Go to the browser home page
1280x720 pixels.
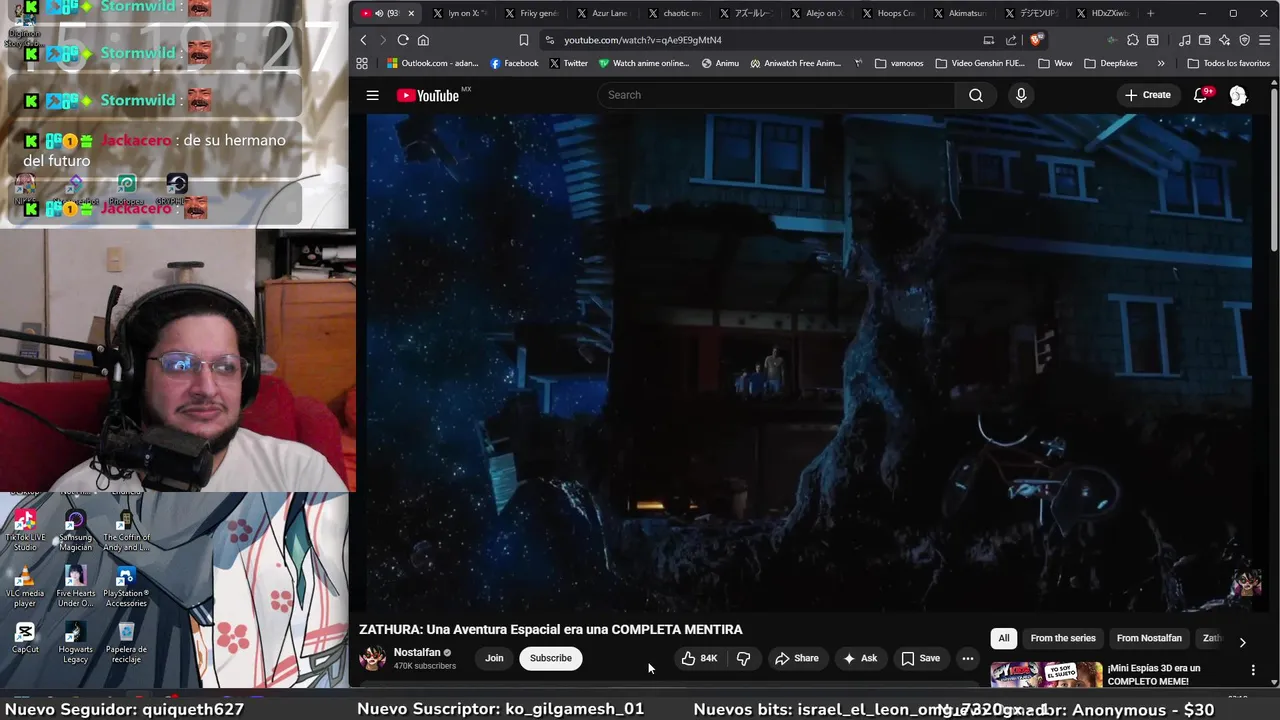click(x=423, y=40)
